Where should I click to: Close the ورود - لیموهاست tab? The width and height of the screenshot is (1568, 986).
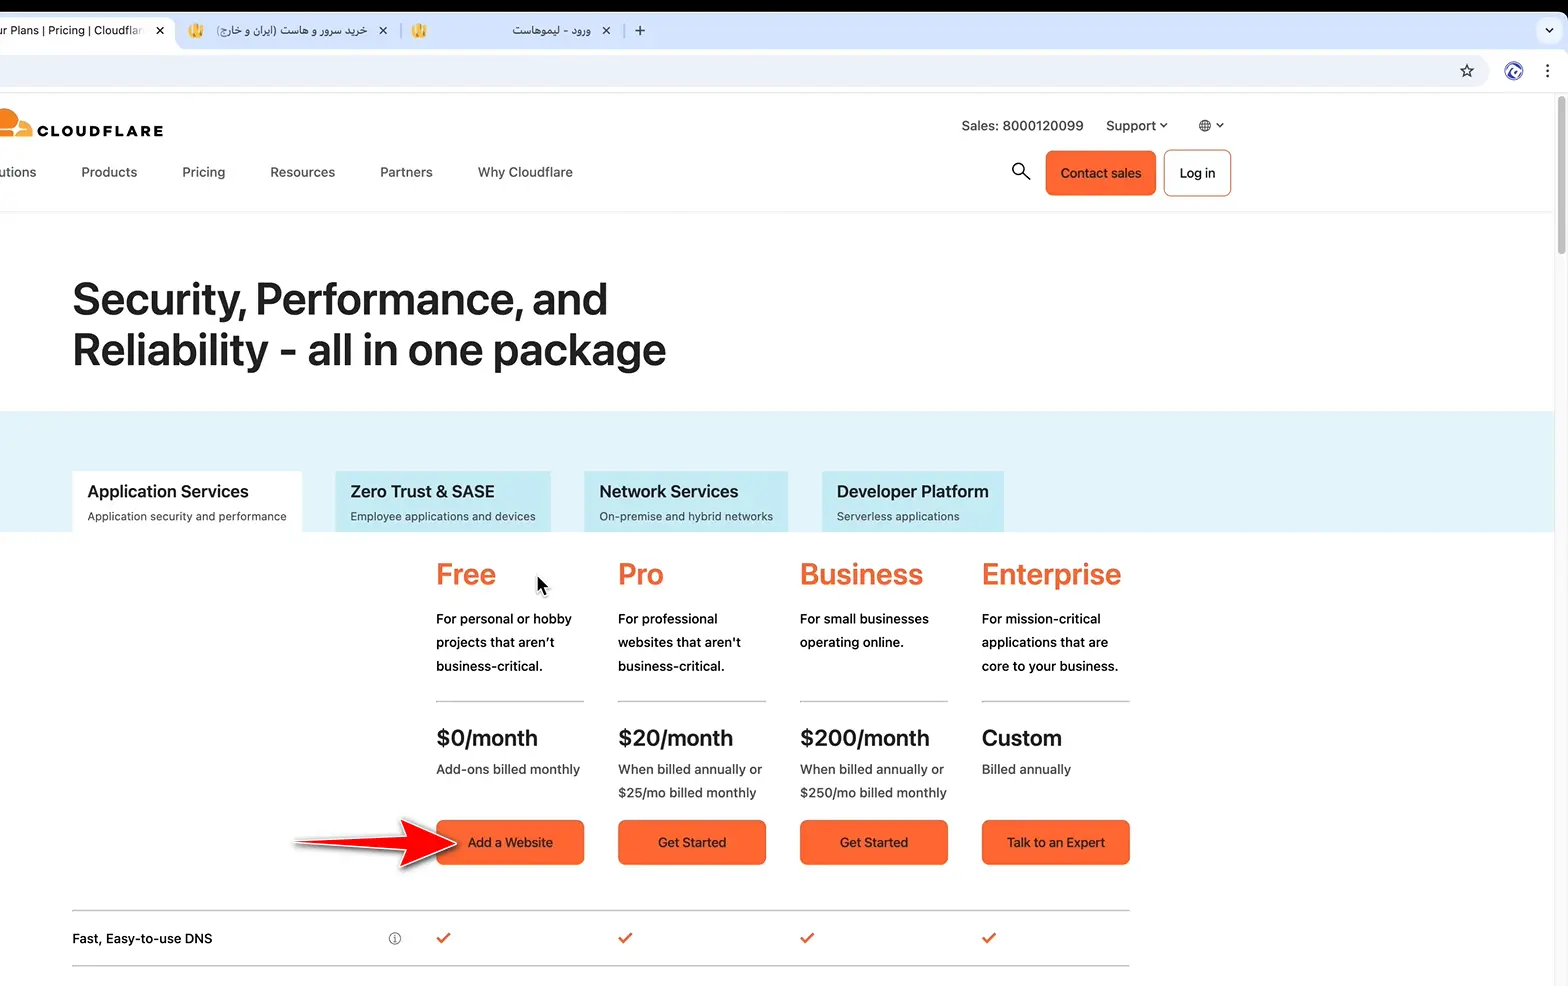(606, 31)
